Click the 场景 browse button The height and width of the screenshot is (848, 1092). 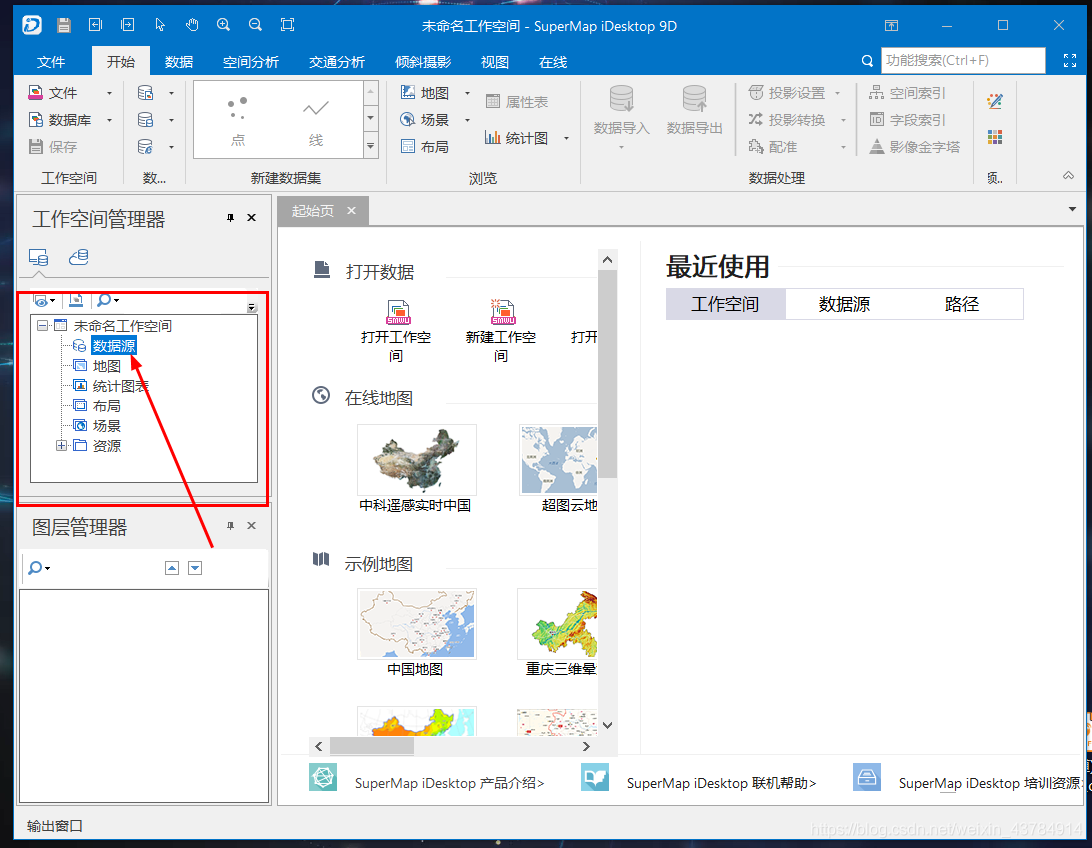point(426,120)
